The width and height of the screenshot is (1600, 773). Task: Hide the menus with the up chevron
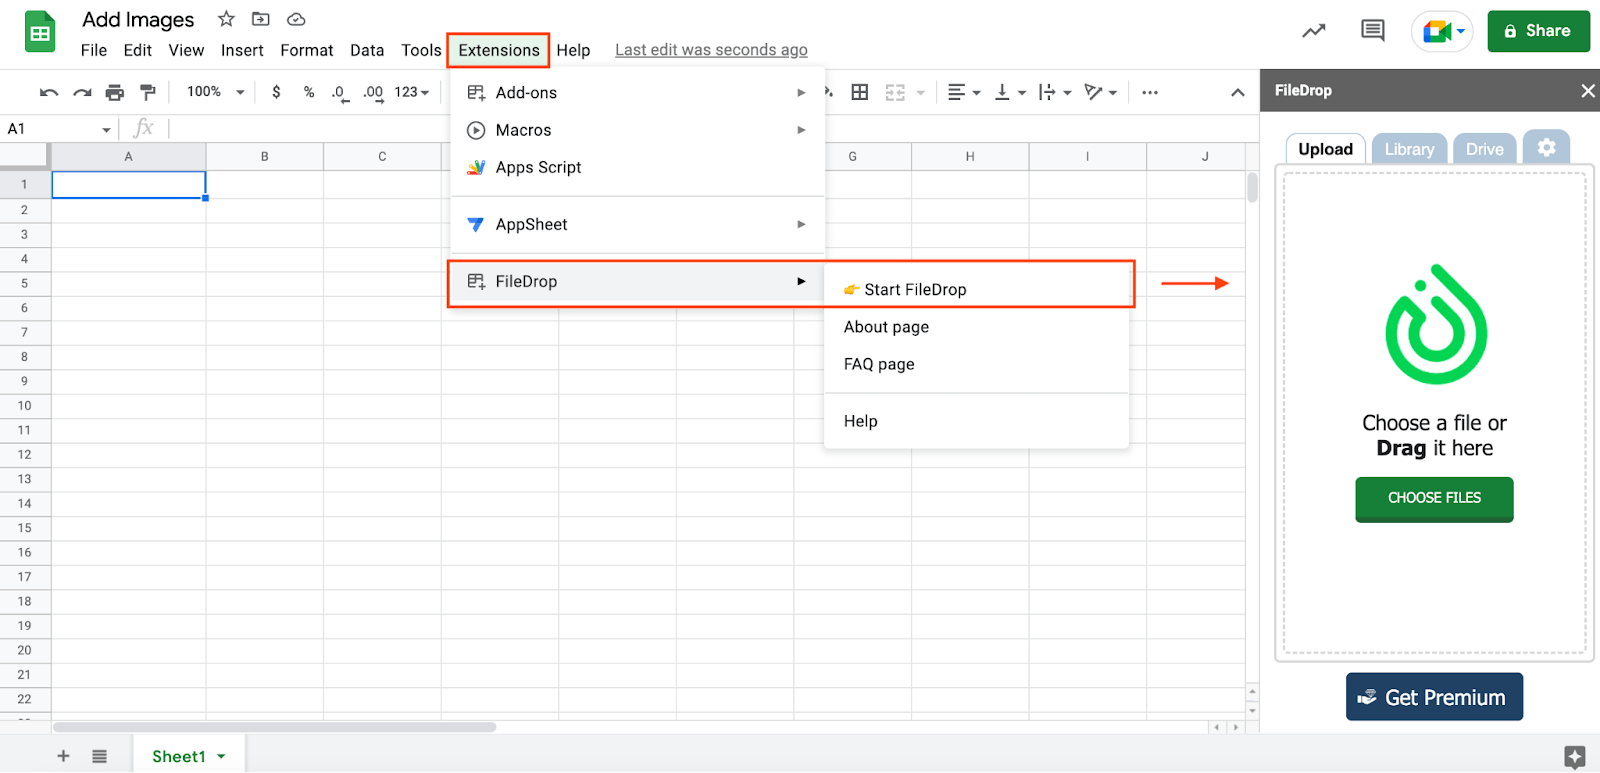(1238, 92)
